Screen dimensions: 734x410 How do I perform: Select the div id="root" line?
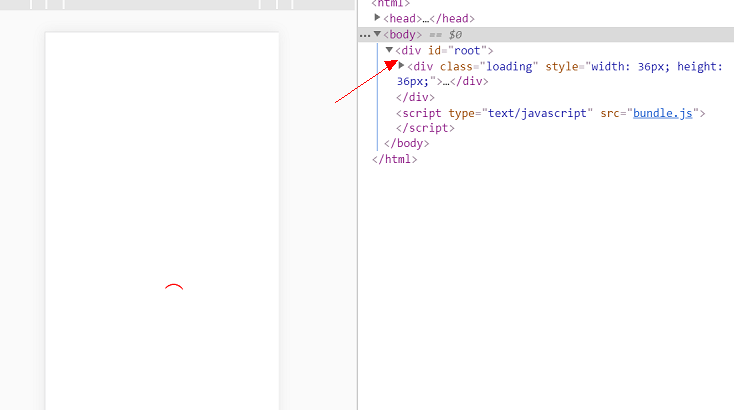point(444,51)
